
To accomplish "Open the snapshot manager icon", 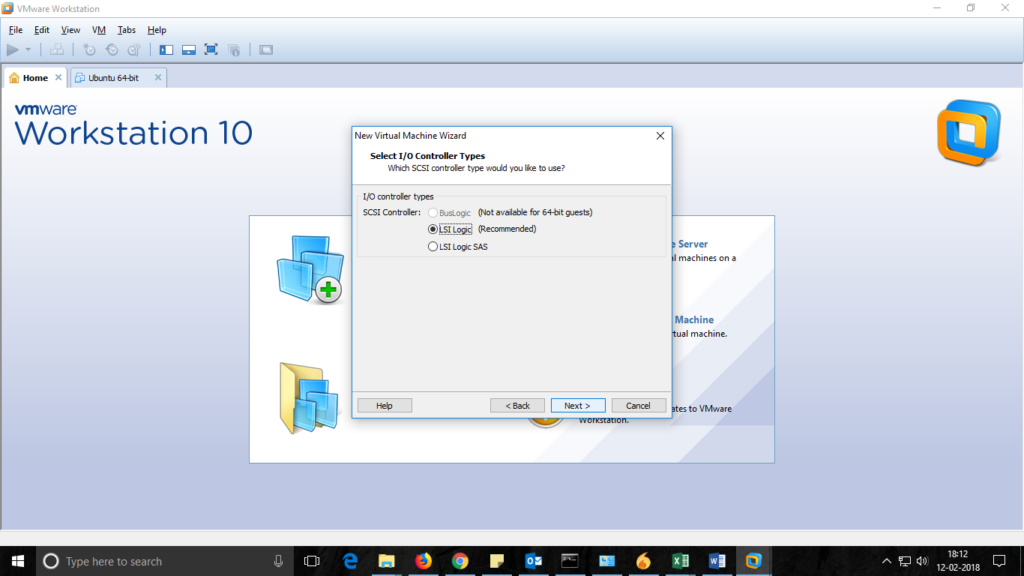I will pos(134,50).
